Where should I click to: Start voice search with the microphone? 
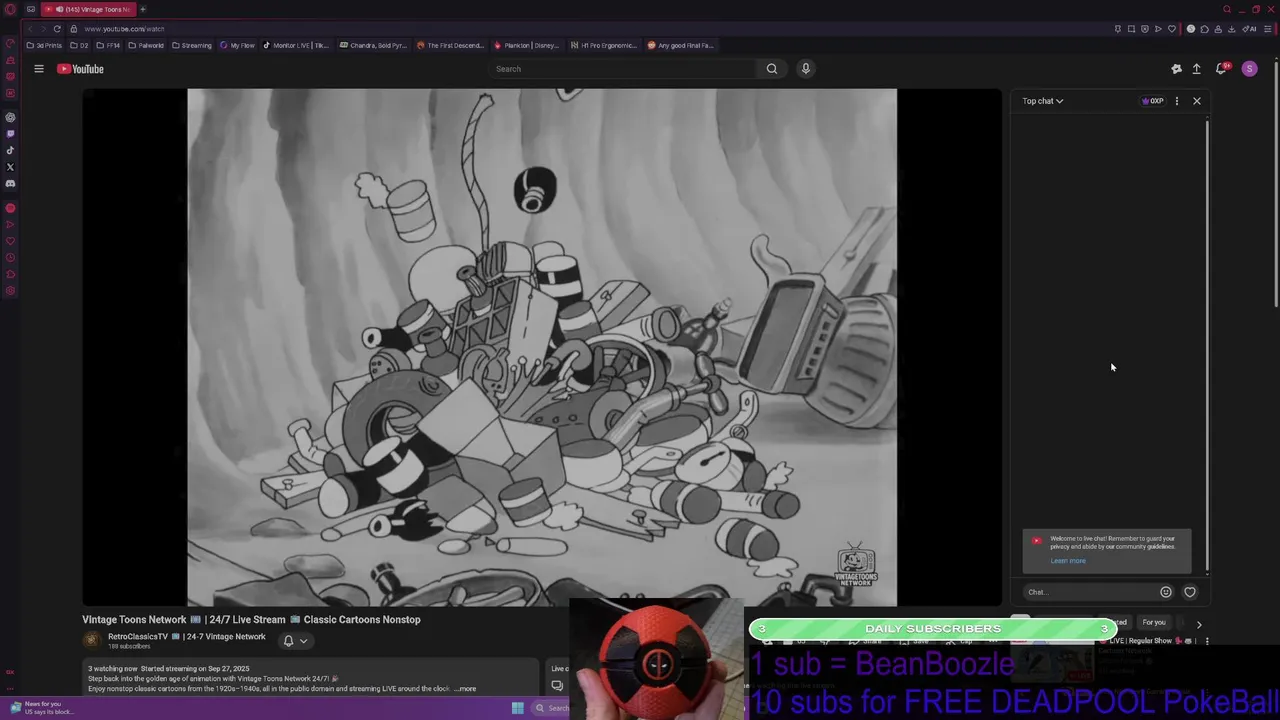806,69
